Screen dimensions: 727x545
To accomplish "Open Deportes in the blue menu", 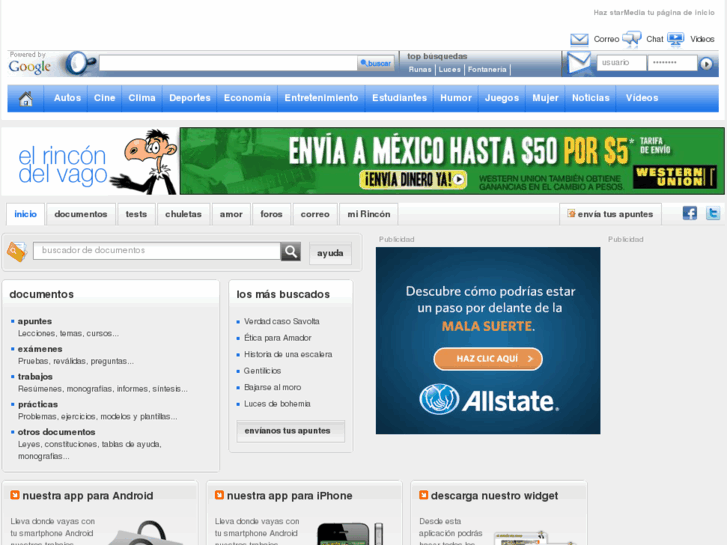I will click(190, 98).
